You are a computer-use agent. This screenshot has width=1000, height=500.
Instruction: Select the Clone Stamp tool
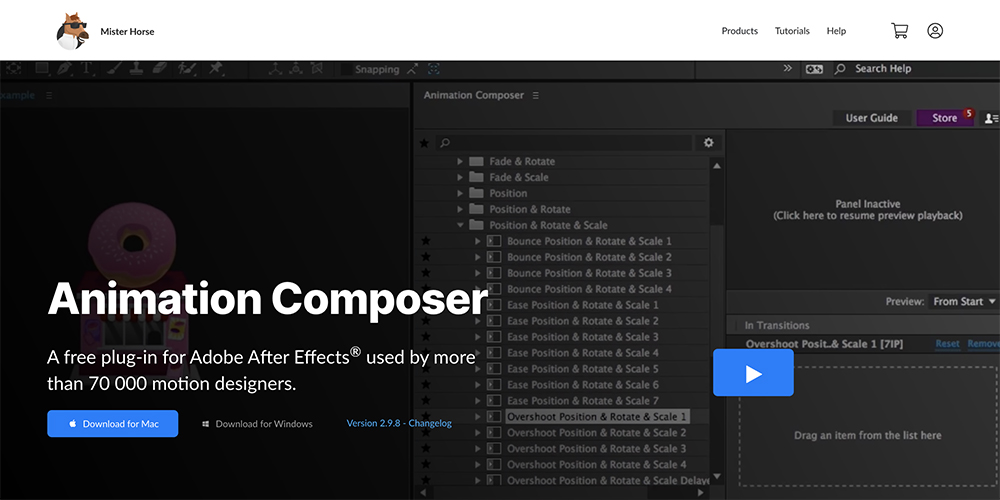click(136, 68)
